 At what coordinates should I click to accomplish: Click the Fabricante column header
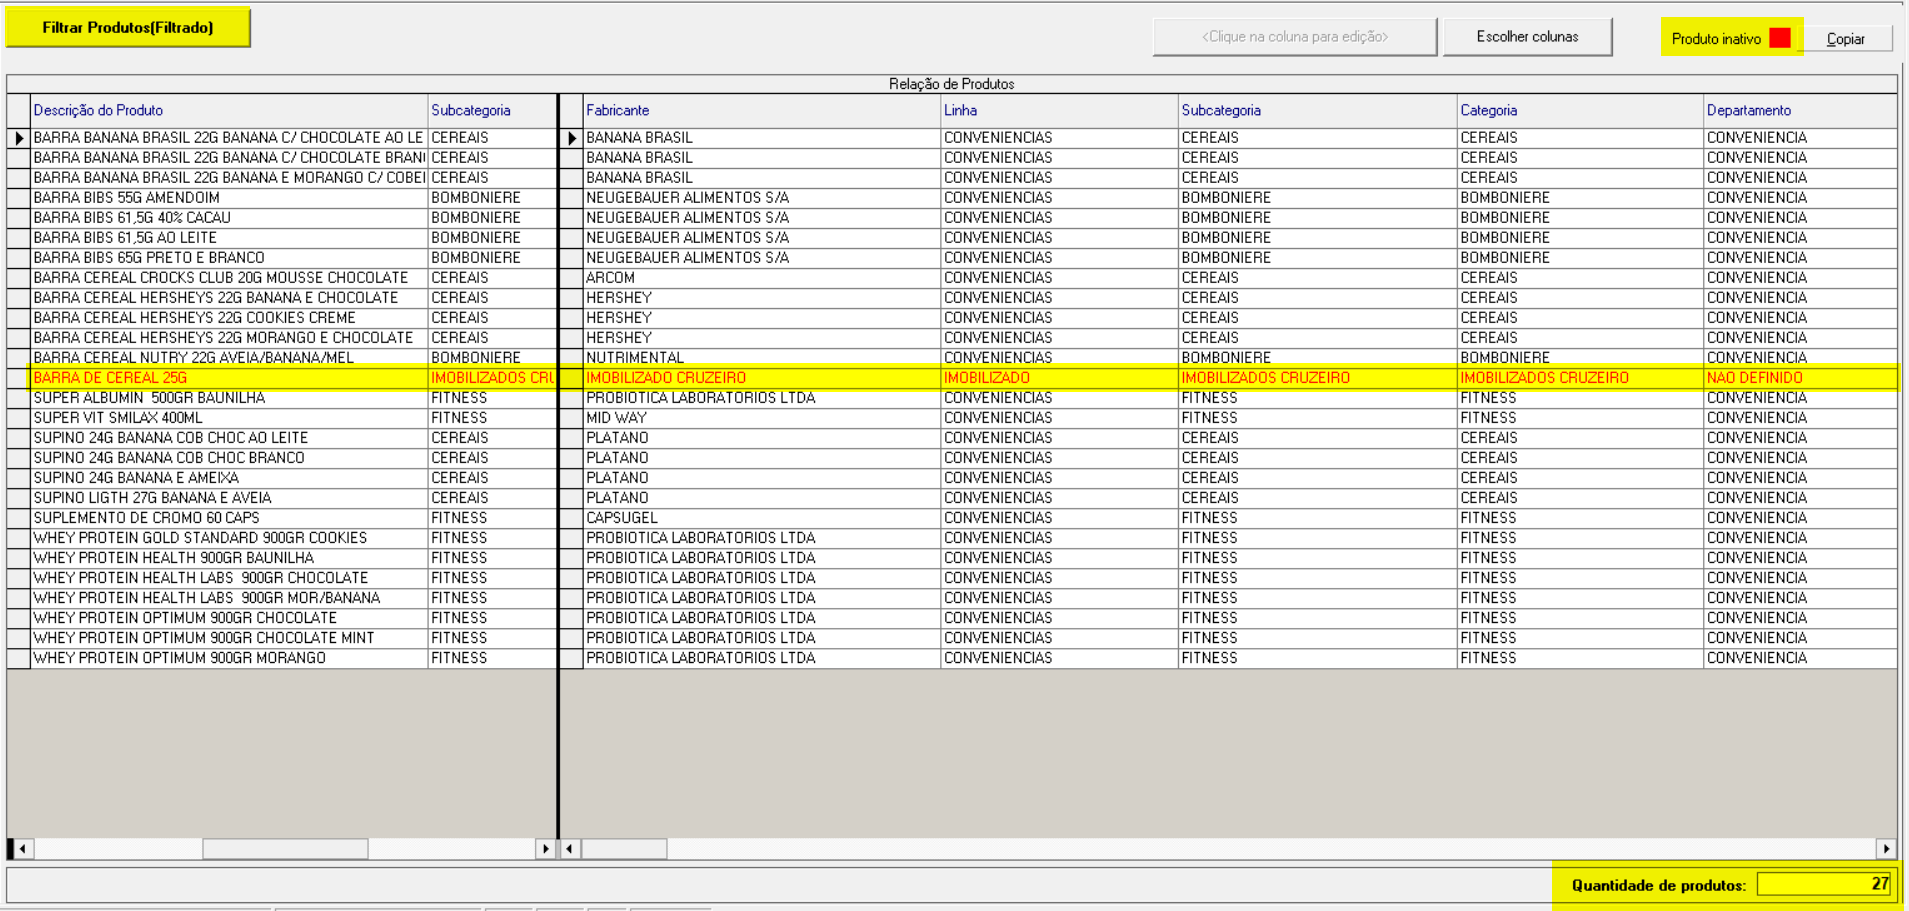coord(618,111)
